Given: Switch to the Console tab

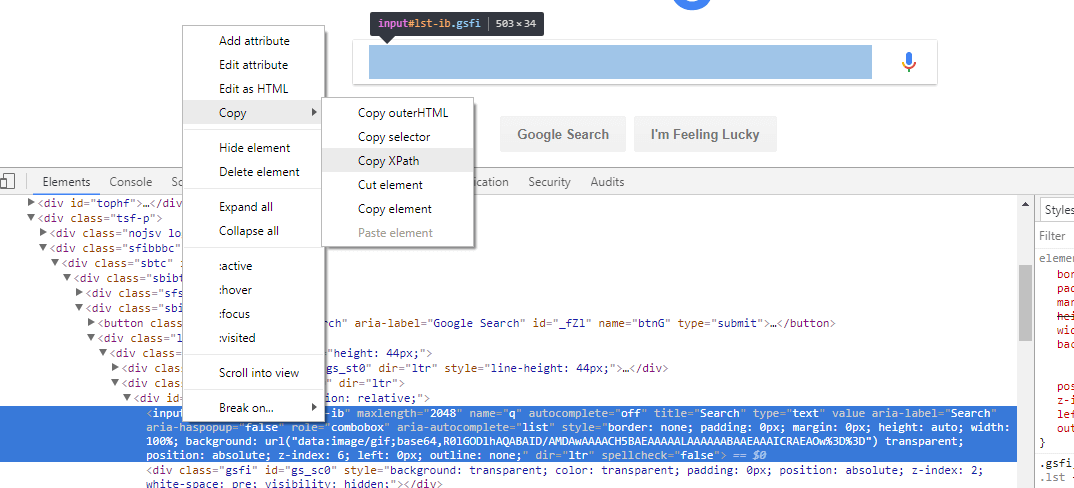Looking at the screenshot, I should click(131, 182).
